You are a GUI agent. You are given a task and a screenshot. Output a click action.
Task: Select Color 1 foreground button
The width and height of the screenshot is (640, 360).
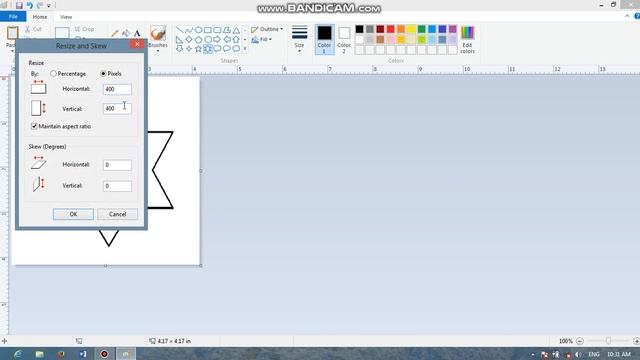(x=324, y=40)
